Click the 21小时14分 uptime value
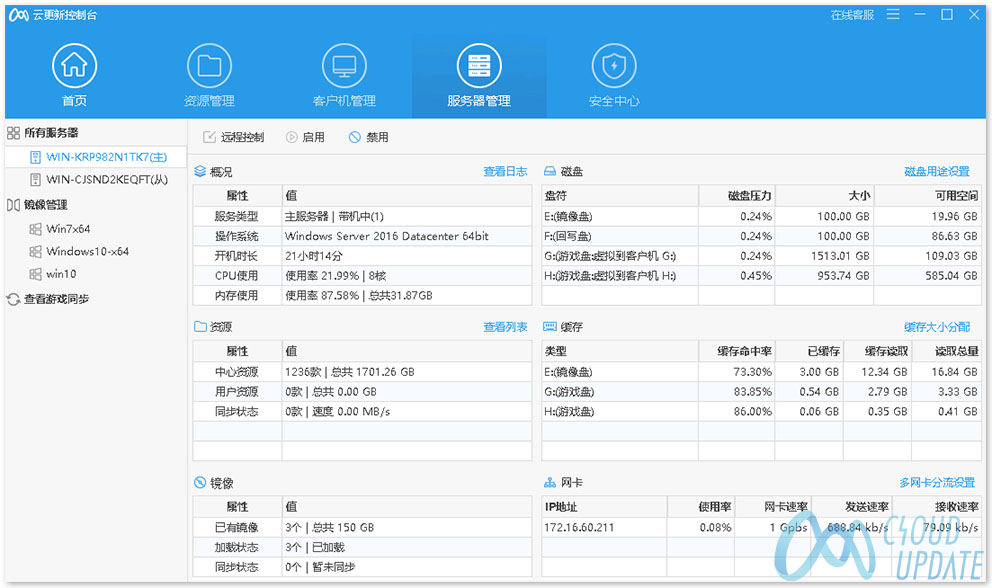Viewport: 992px width, 588px height. pos(314,256)
